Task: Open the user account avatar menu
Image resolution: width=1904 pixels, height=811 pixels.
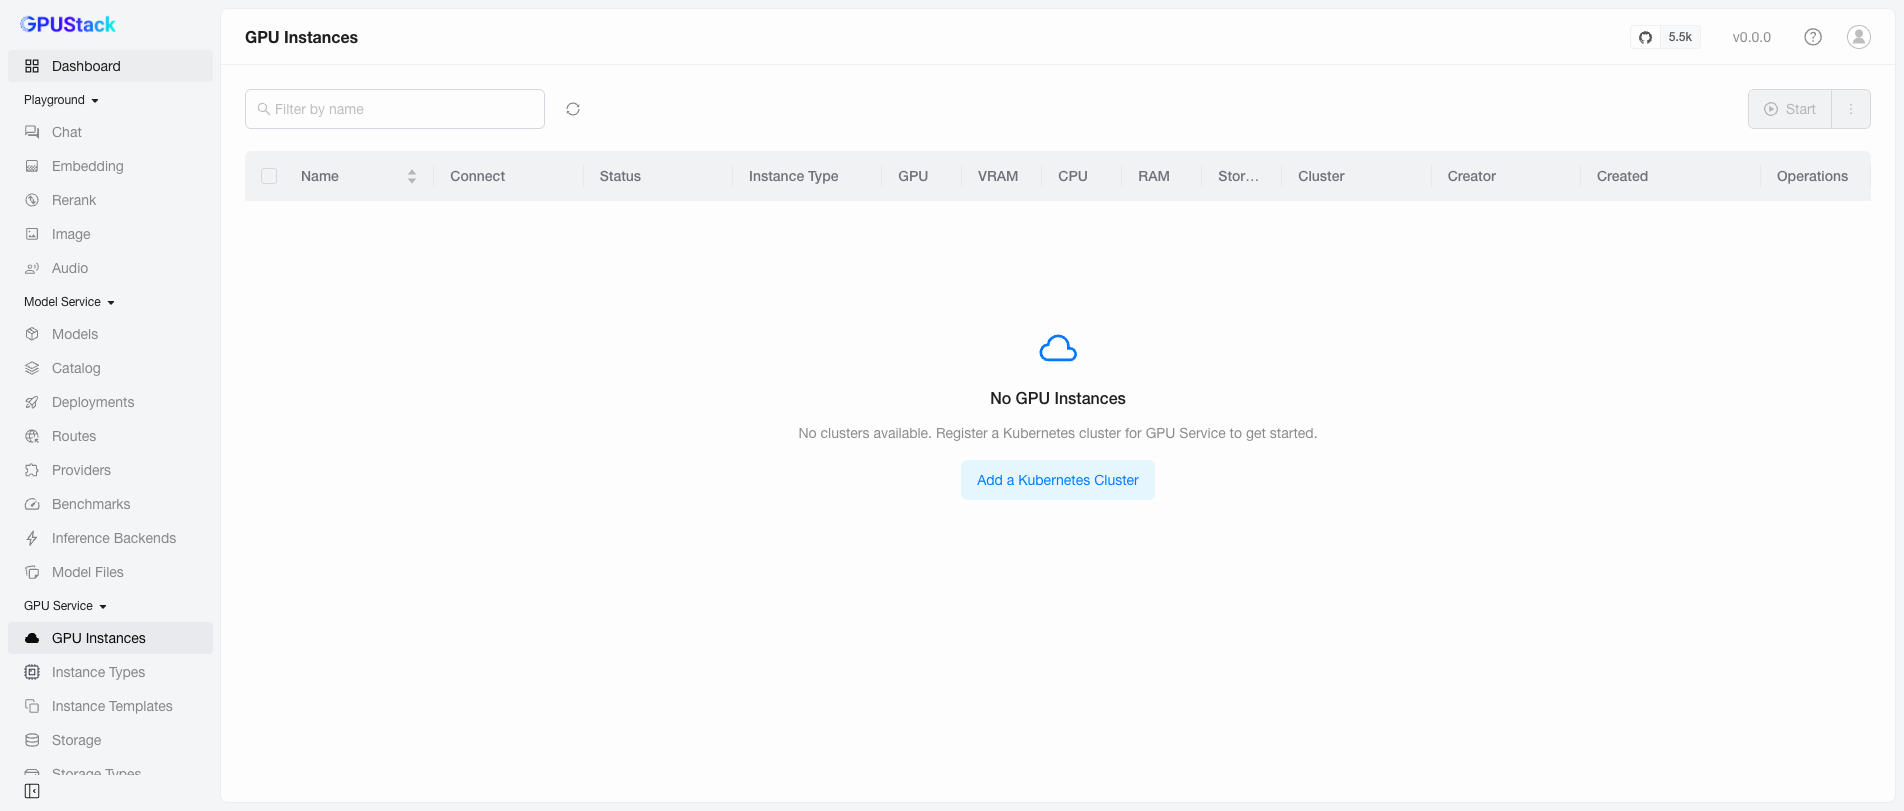Action: tap(1859, 37)
